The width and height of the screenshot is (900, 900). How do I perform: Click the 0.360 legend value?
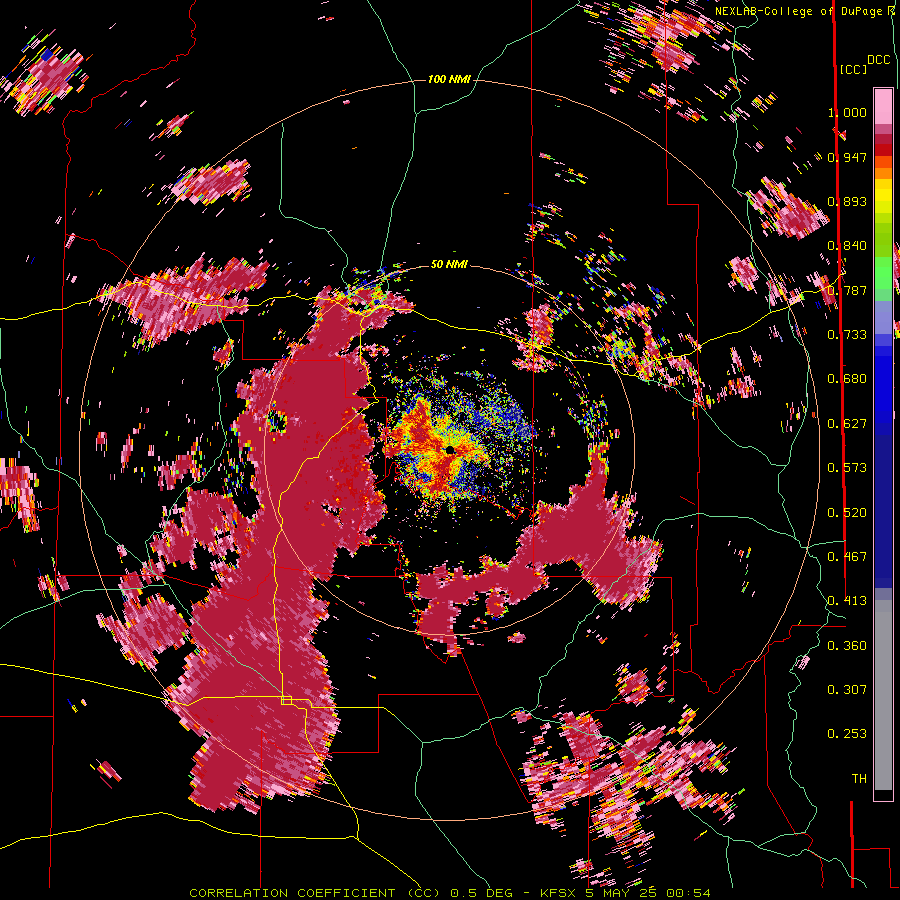point(847,646)
